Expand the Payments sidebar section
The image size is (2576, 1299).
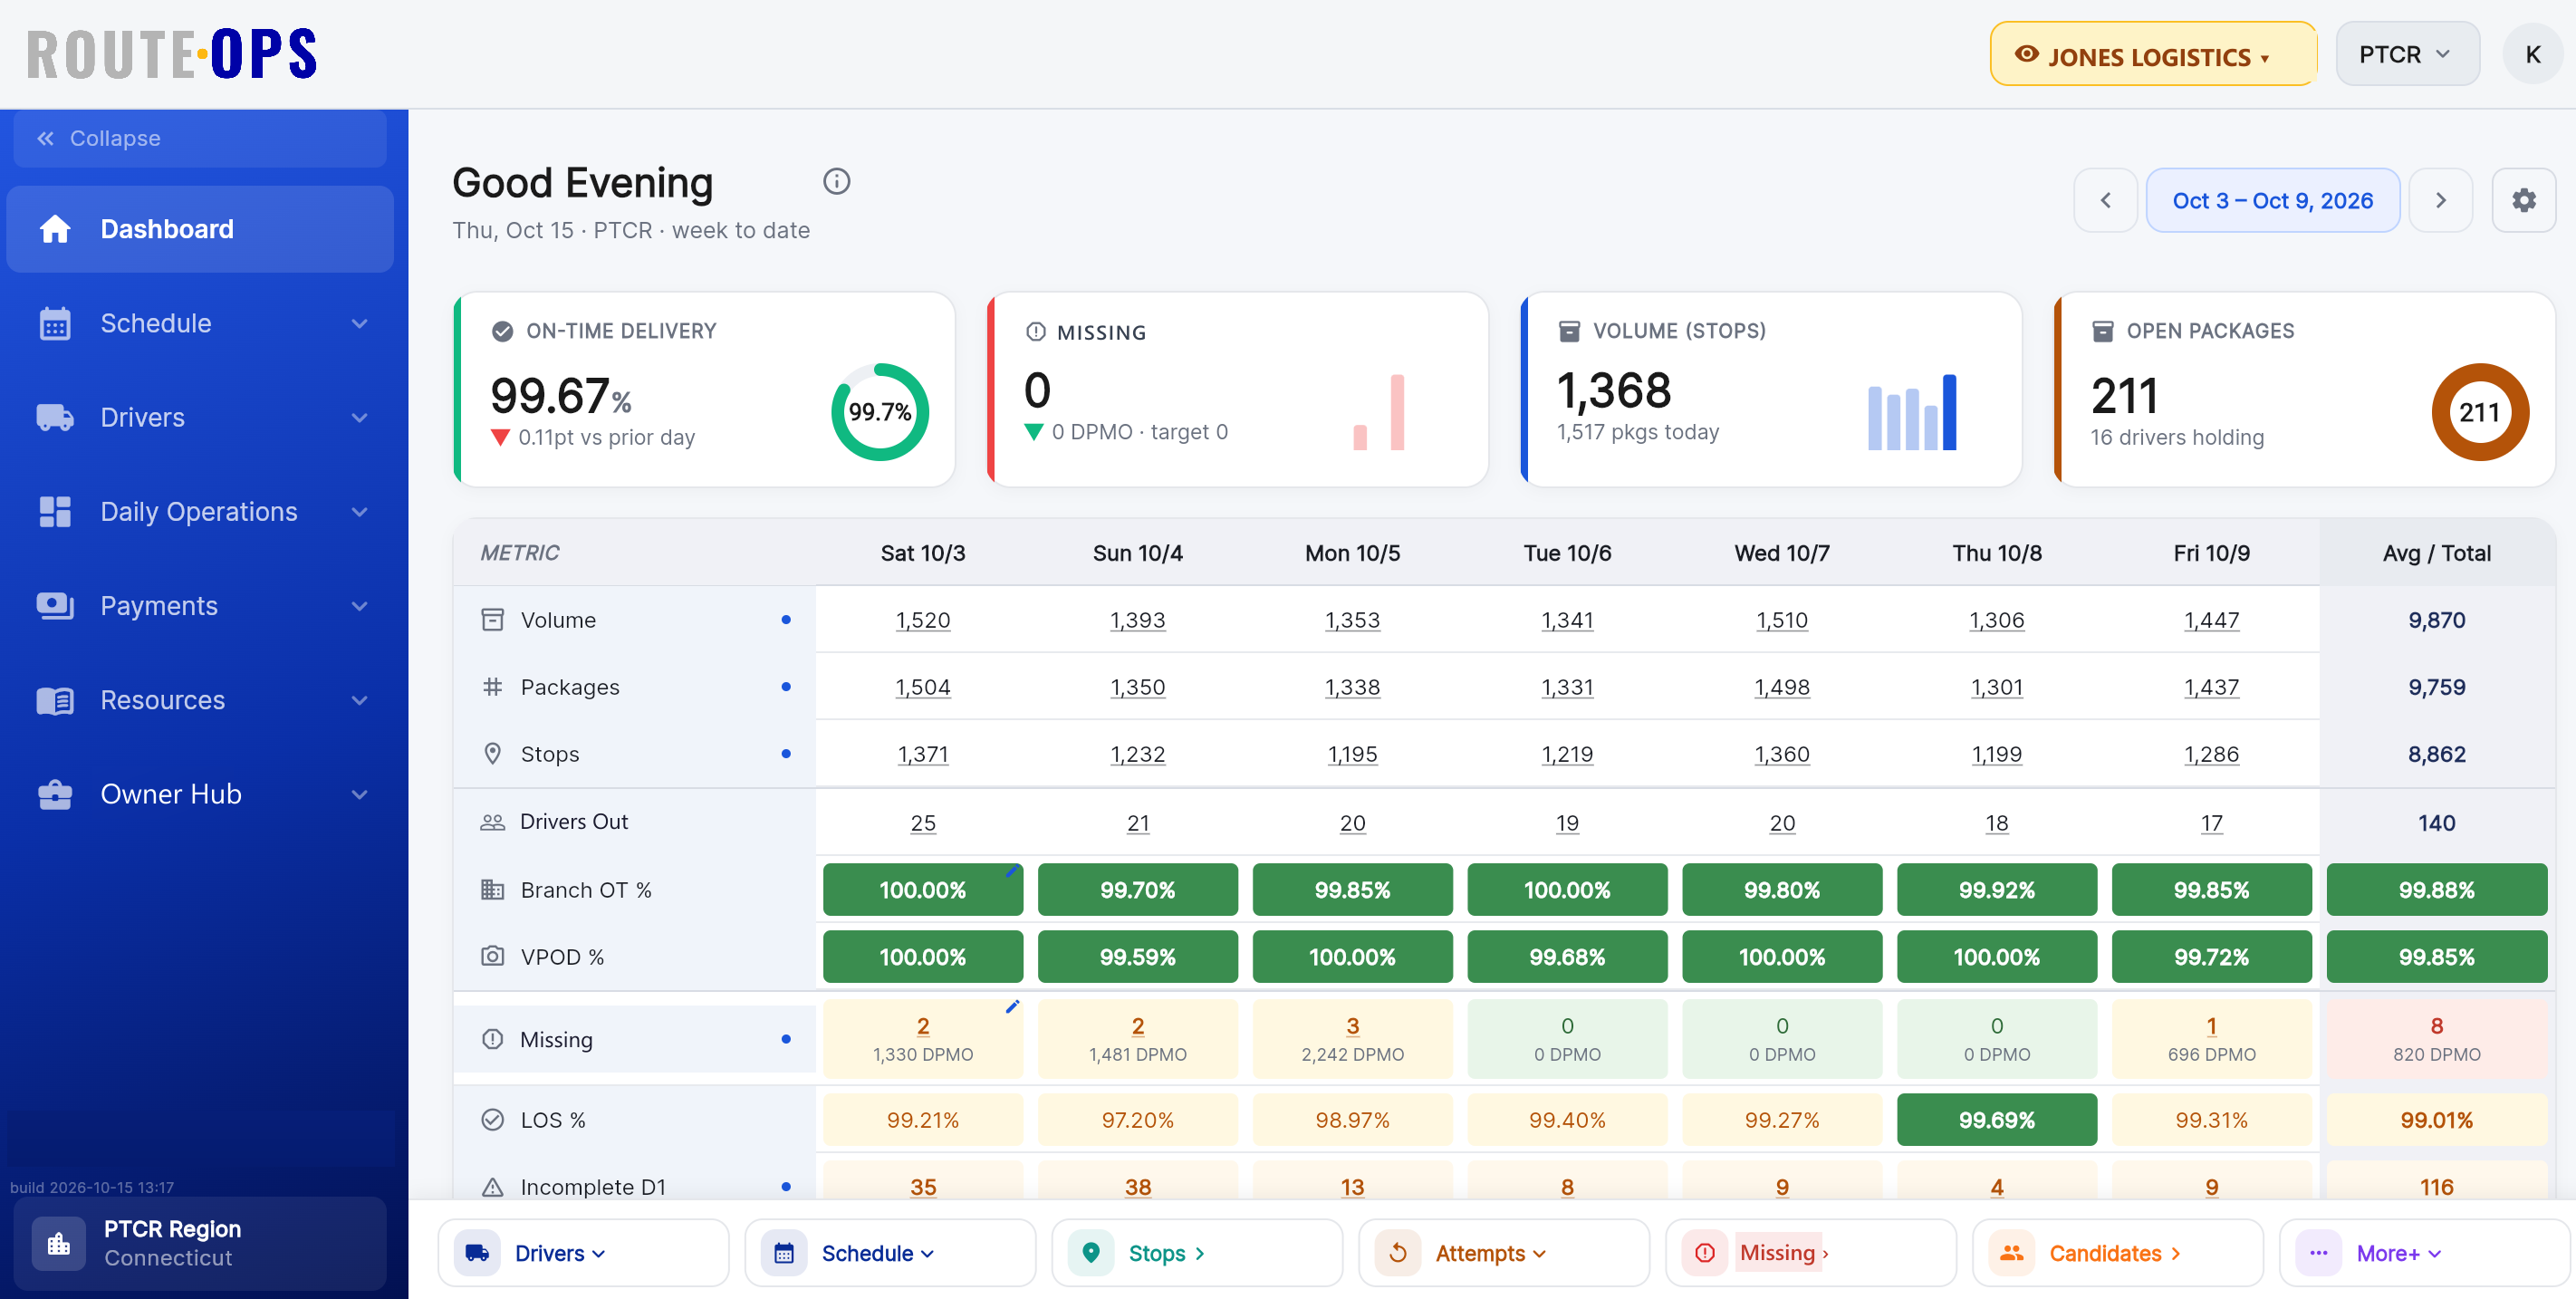click(x=200, y=606)
